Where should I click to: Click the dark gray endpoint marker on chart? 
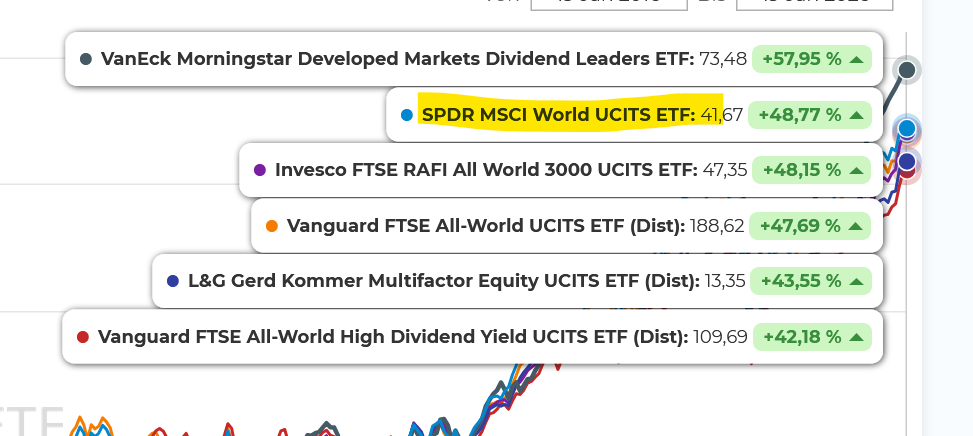pos(907,70)
